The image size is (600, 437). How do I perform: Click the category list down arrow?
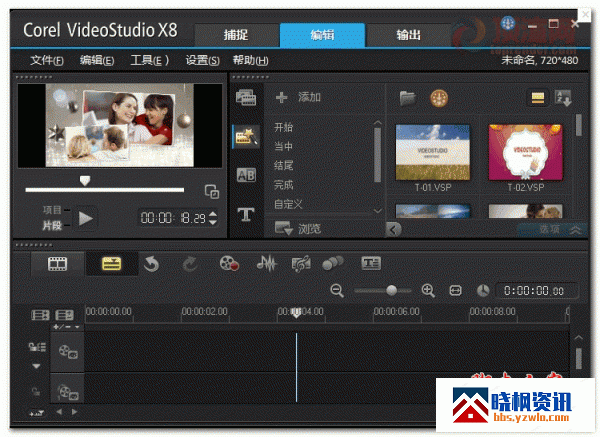[x=377, y=211]
